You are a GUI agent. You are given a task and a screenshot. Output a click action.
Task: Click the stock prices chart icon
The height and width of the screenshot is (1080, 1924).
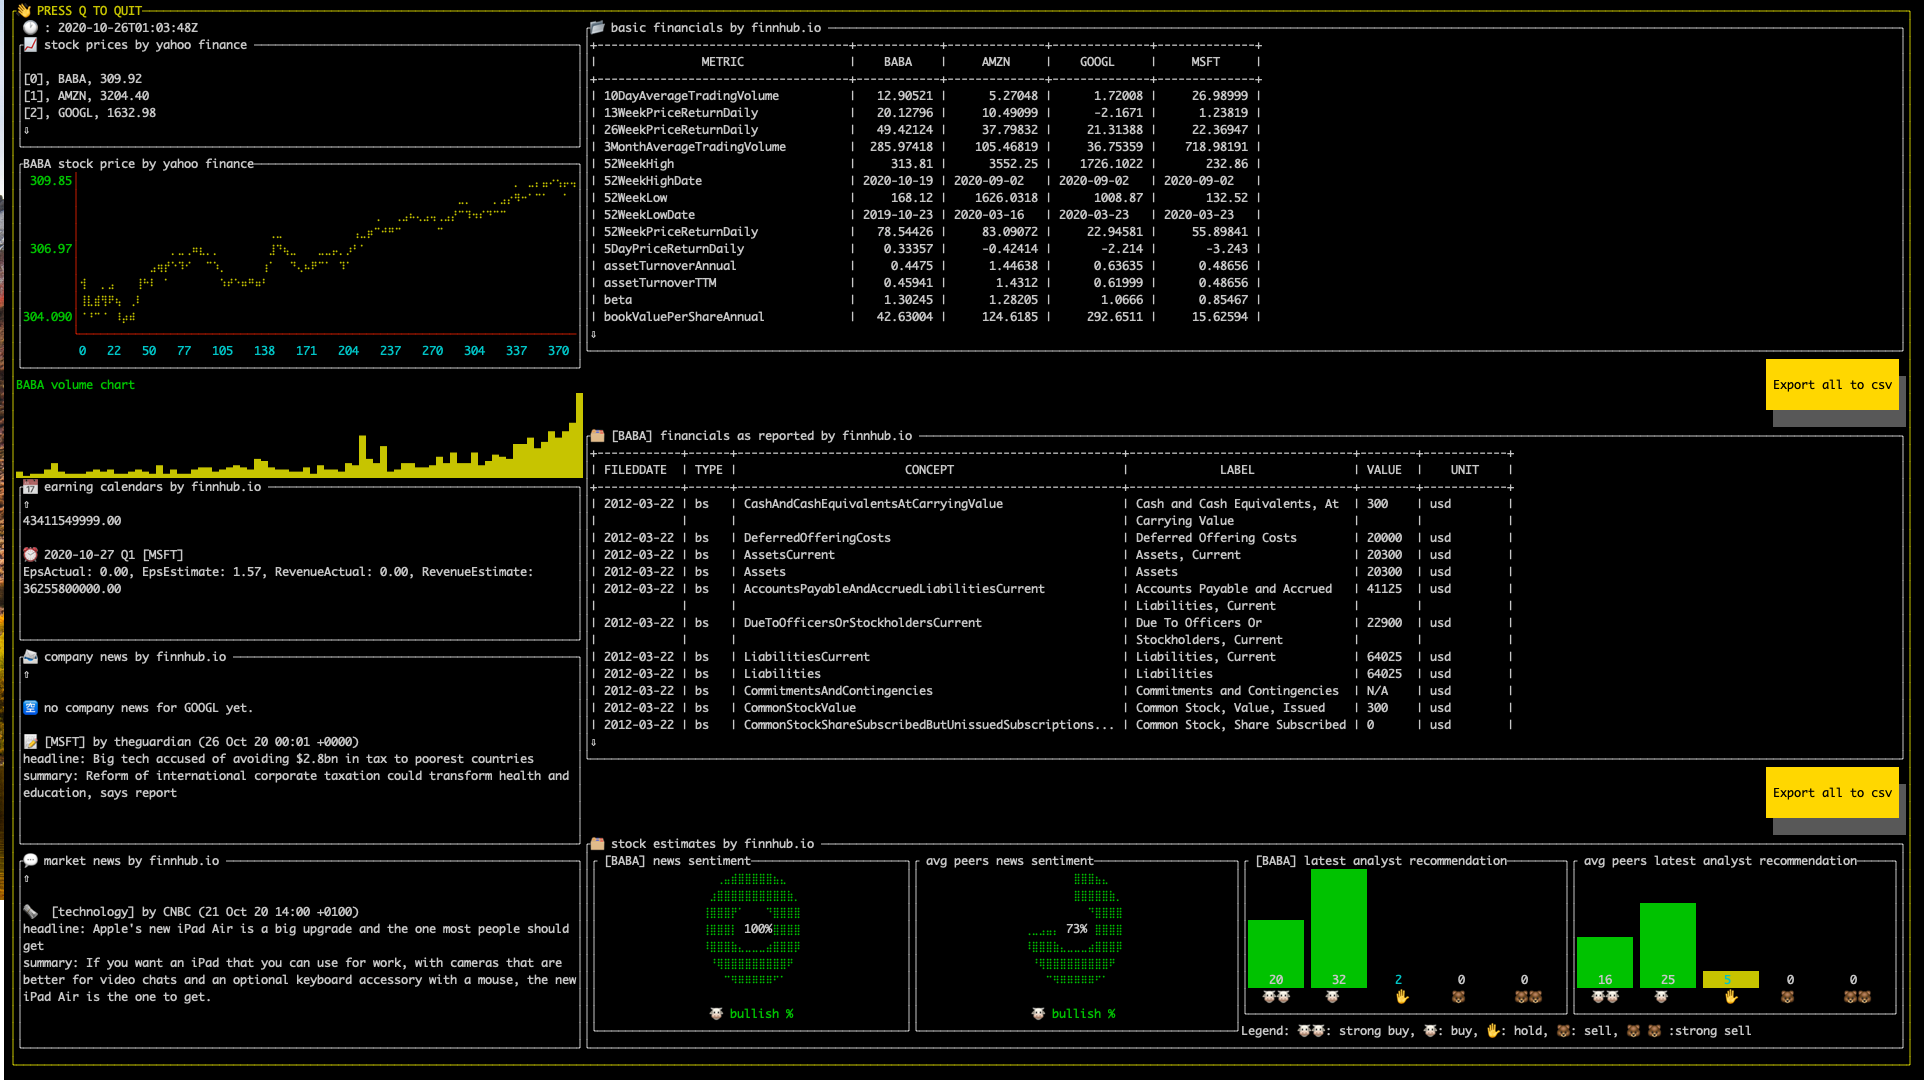pos(31,45)
